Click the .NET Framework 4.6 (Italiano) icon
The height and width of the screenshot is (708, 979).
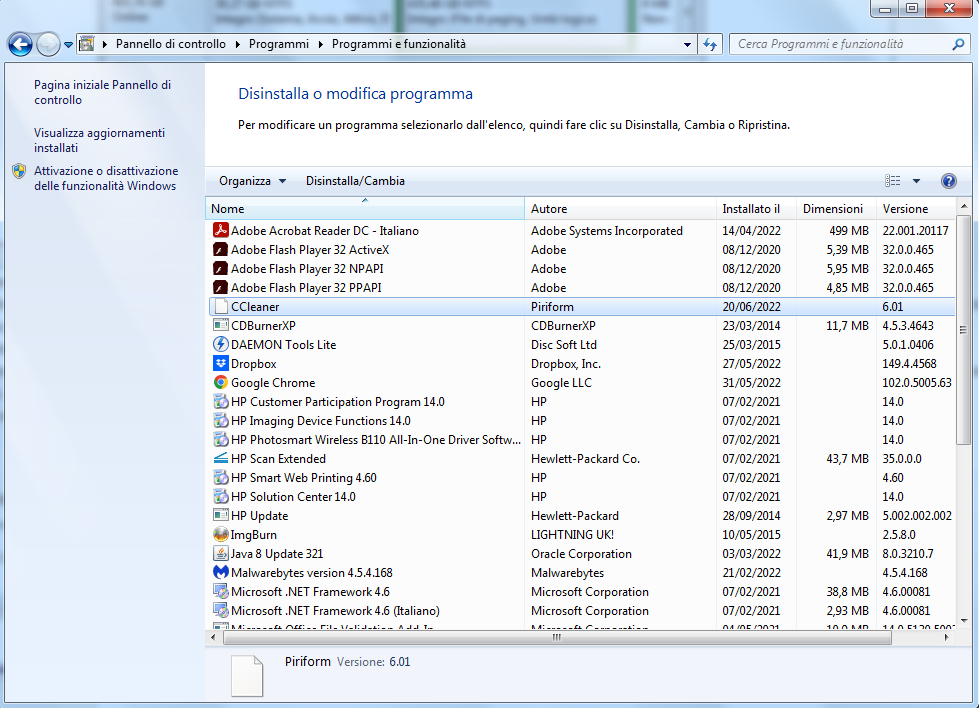pyautogui.click(x=220, y=611)
